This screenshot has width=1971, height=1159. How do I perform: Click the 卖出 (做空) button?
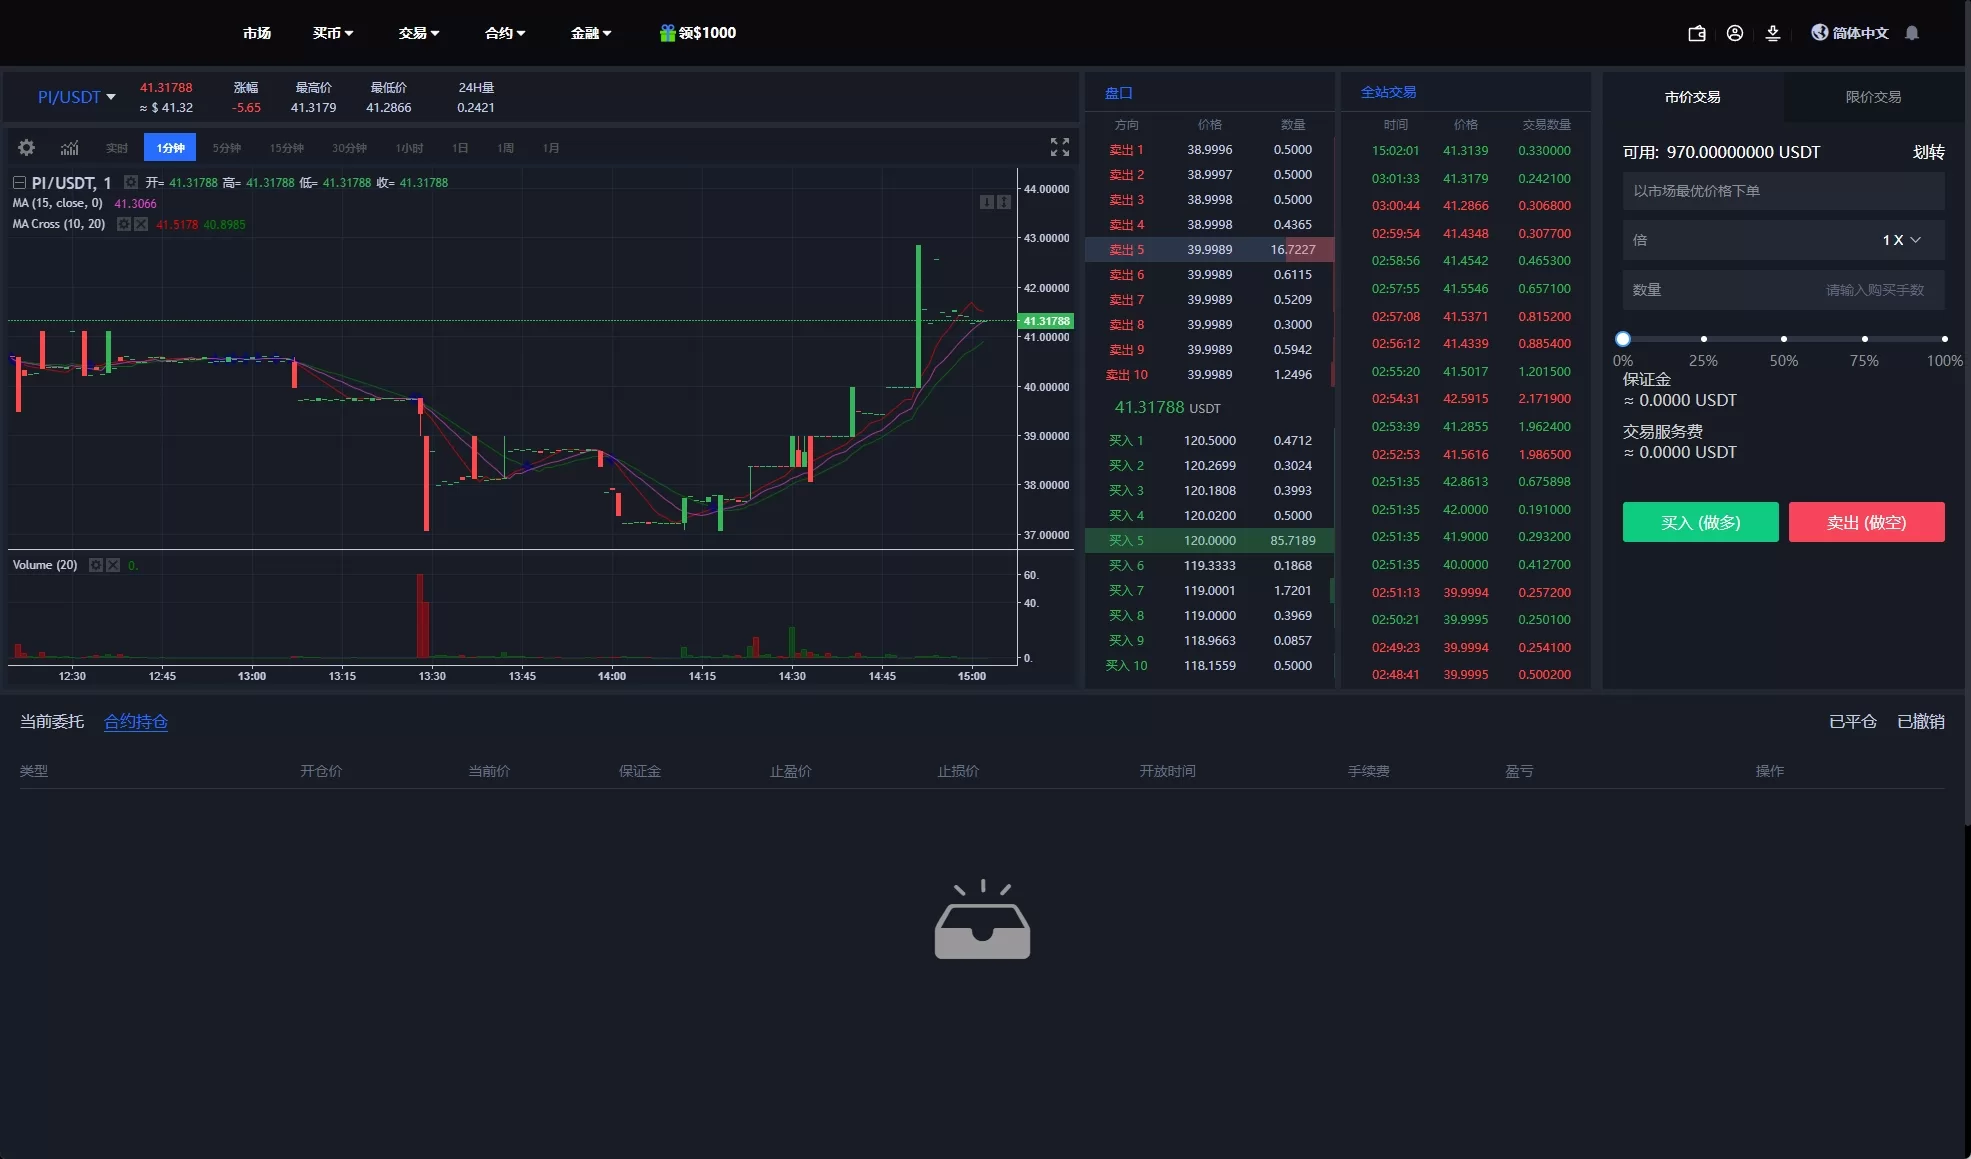(x=1866, y=522)
